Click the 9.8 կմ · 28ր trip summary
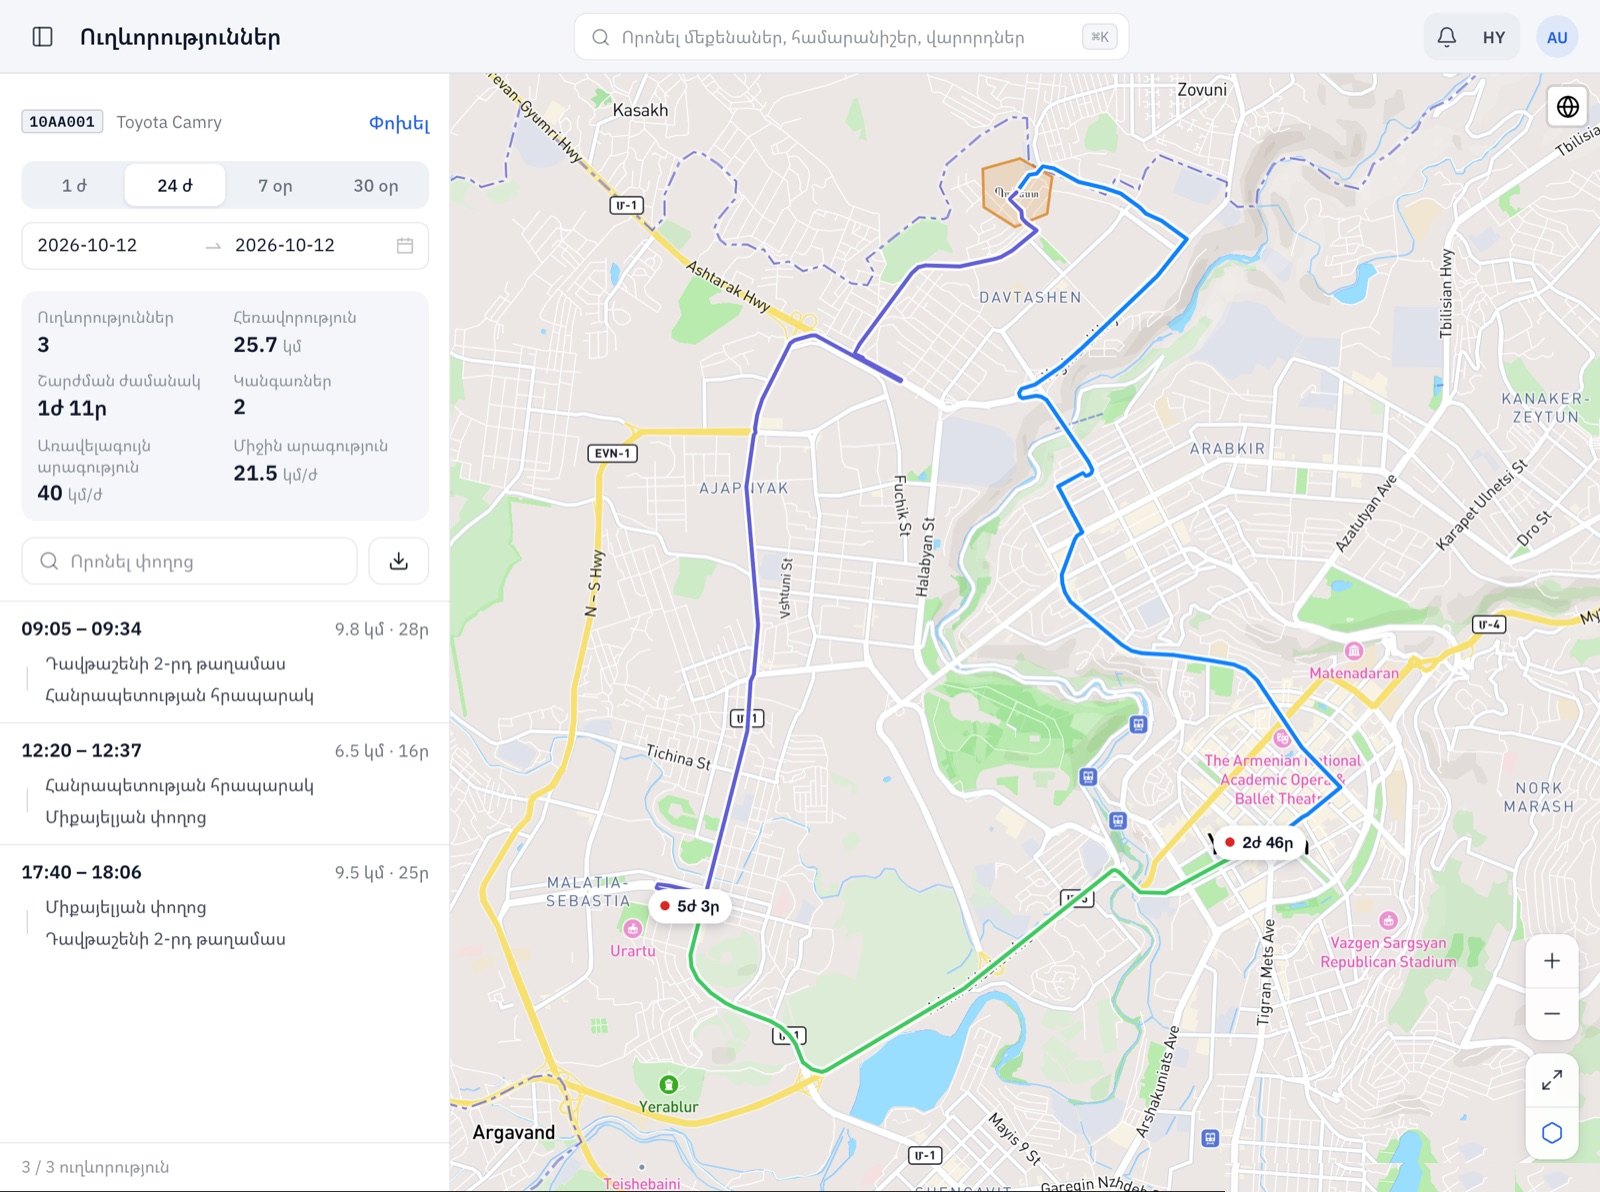This screenshot has width=1600, height=1192. 381,629
